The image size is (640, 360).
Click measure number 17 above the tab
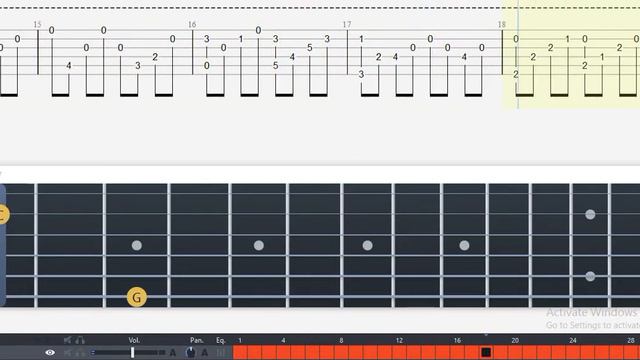coord(347,24)
